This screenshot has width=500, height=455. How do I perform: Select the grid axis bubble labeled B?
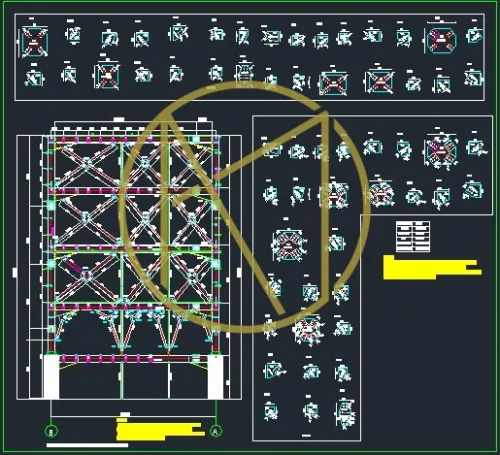(x=51, y=431)
